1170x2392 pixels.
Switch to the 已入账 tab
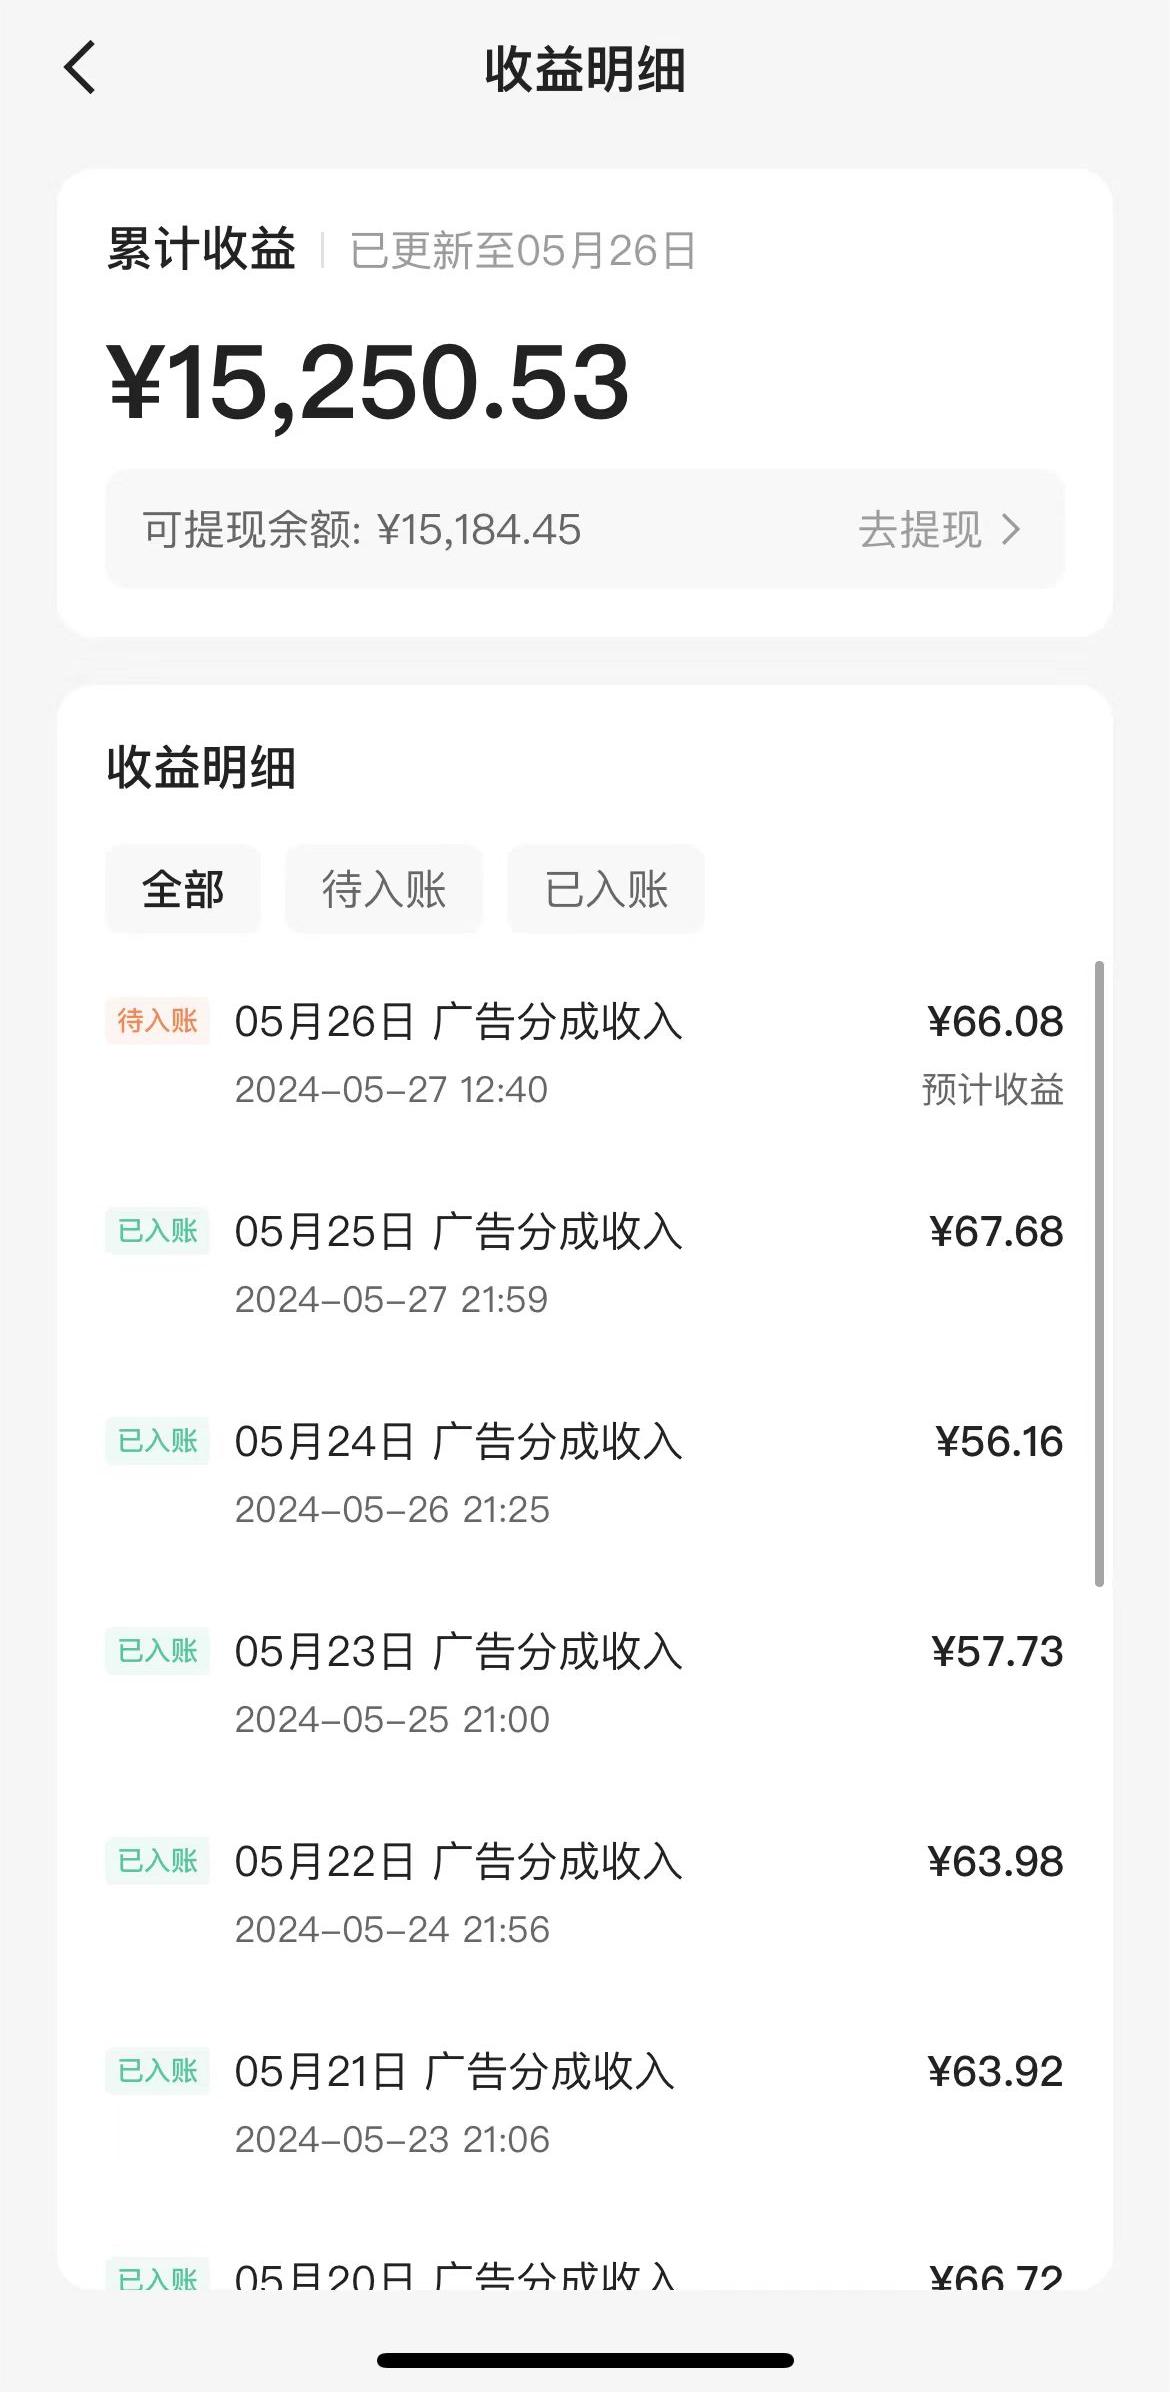pos(606,889)
